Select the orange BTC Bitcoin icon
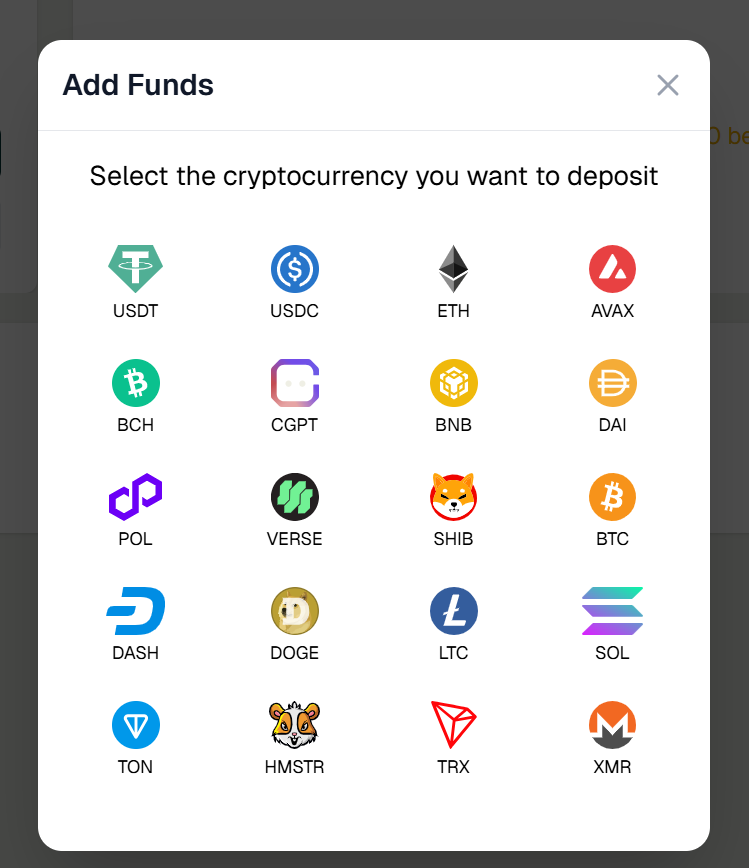The width and height of the screenshot is (749, 868). [612, 496]
